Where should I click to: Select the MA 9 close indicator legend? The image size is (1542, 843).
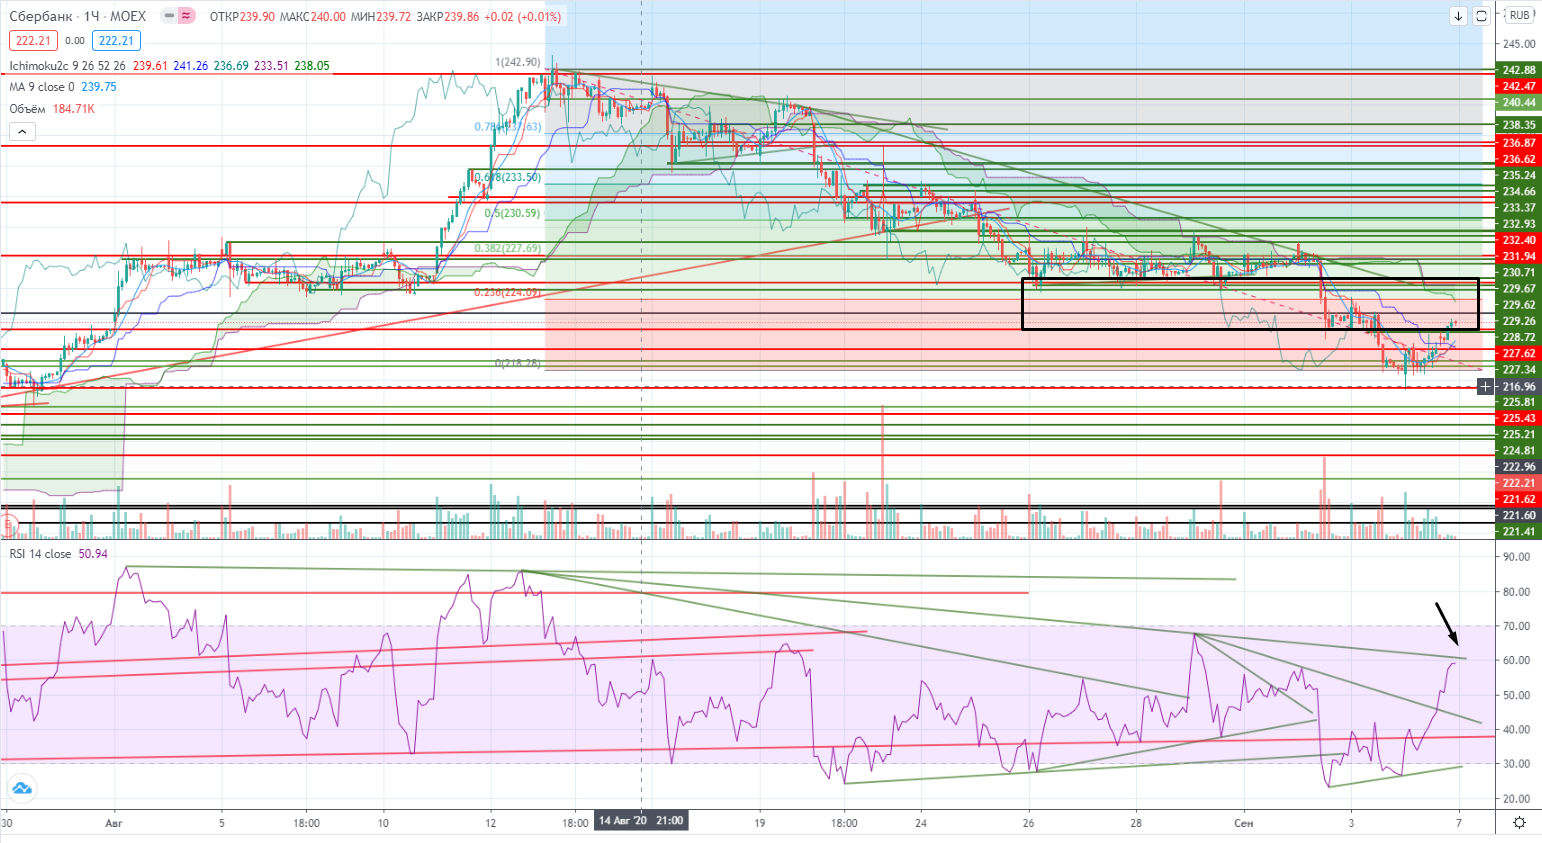coord(42,87)
